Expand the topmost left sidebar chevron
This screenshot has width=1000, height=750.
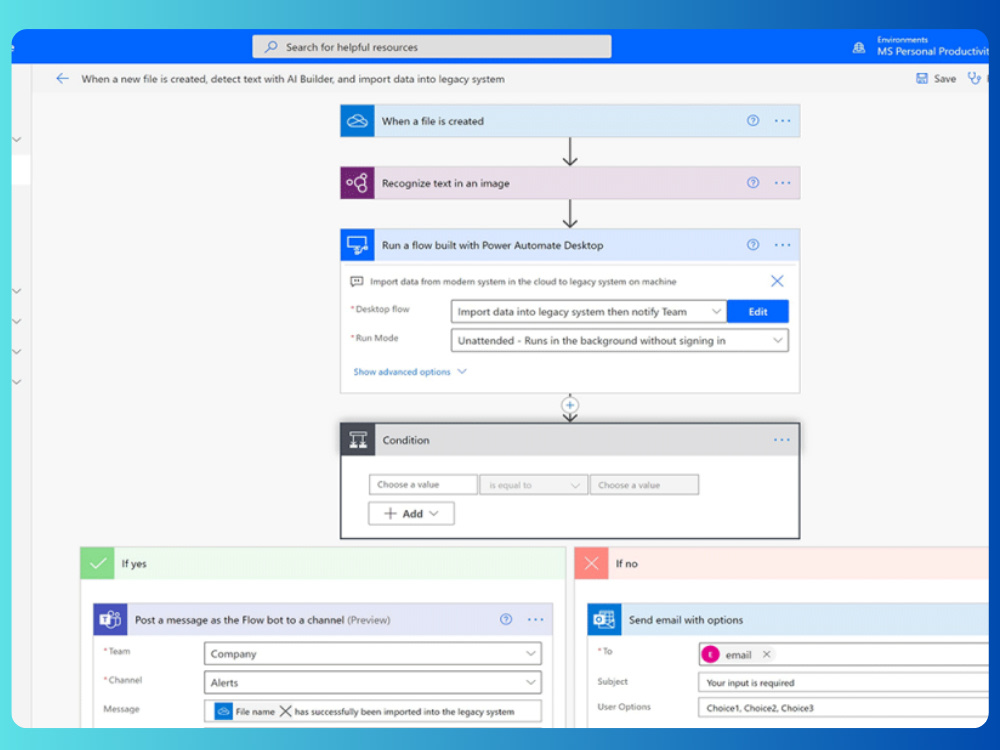17,139
